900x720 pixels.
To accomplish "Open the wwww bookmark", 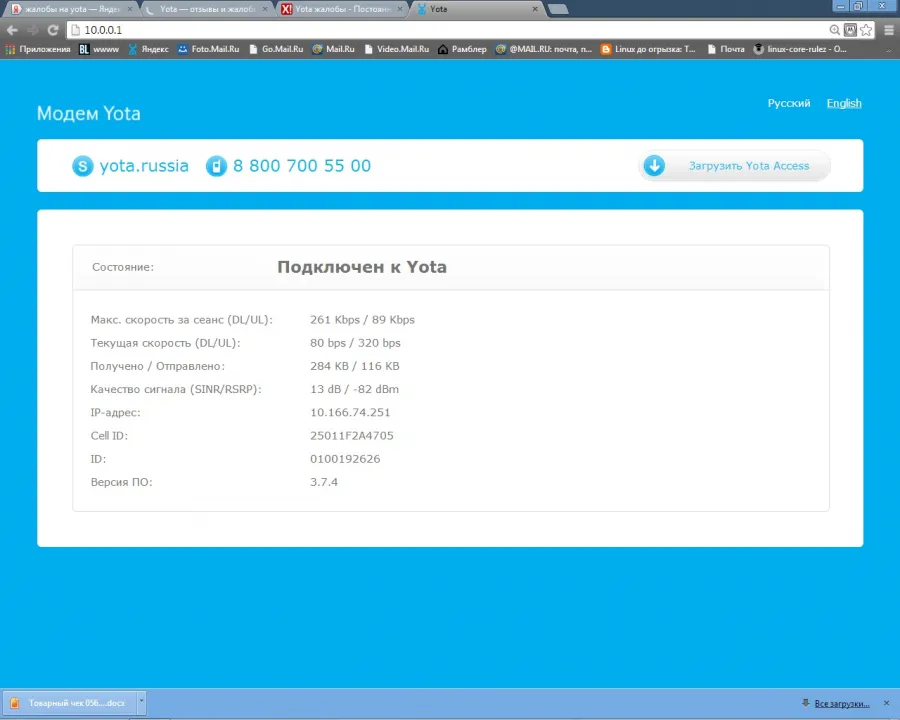I will click(x=99, y=49).
